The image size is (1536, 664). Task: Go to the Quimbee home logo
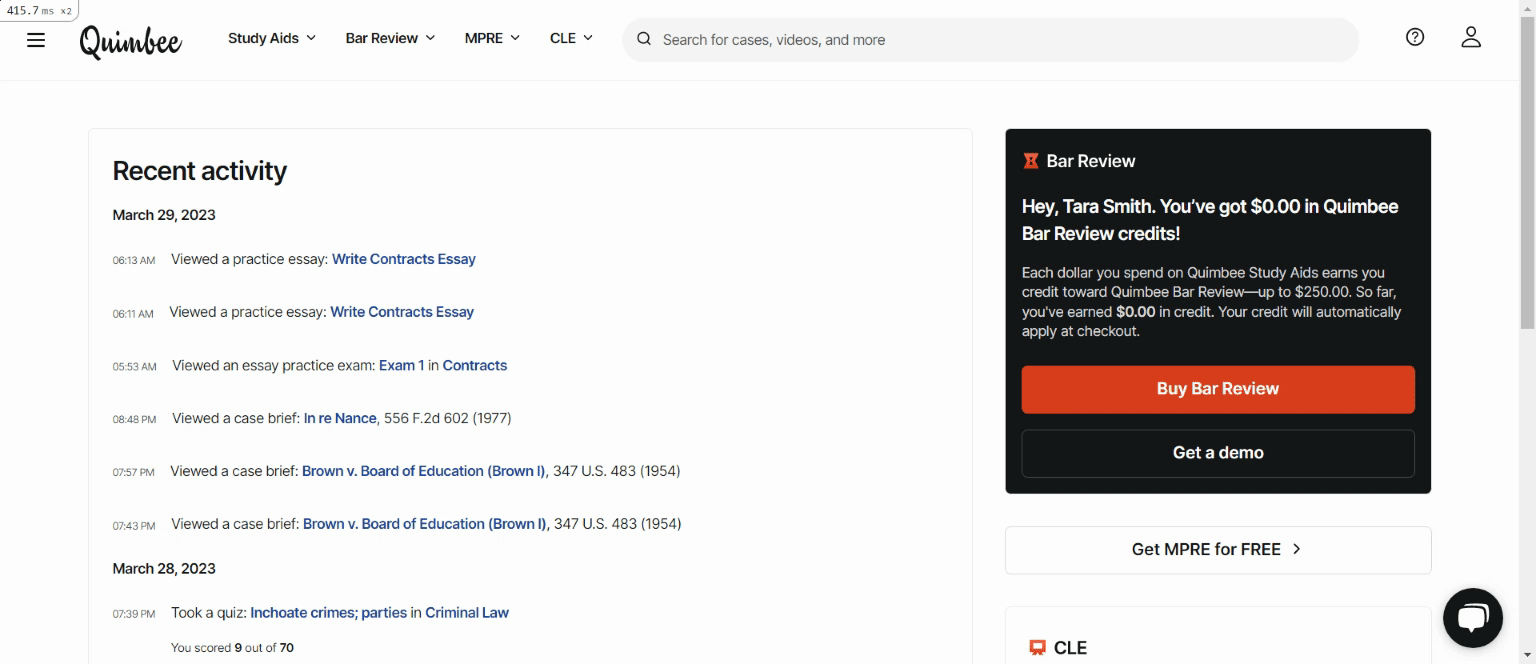tap(131, 41)
